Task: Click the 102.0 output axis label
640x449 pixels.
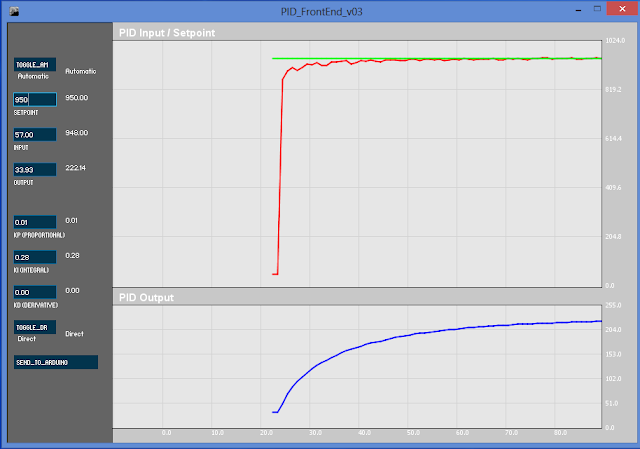Action: (613, 379)
